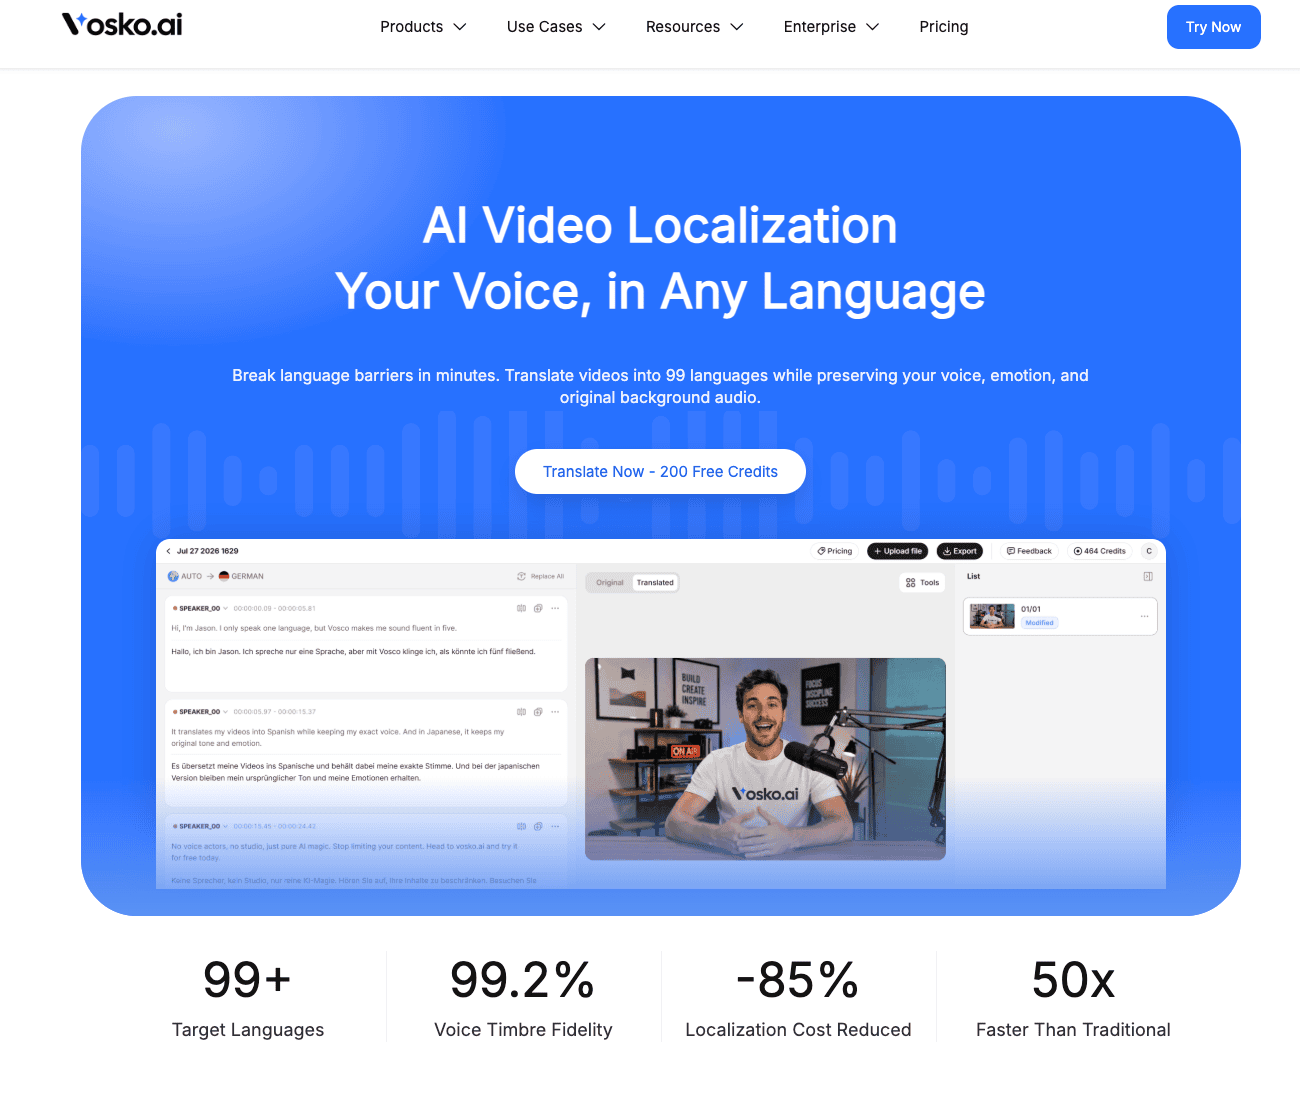The height and width of the screenshot is (1098, 1300).
Task: Open the SPEAKER_00 dropdown at 00:00:00.09
Action: click(x=200, y=608)
